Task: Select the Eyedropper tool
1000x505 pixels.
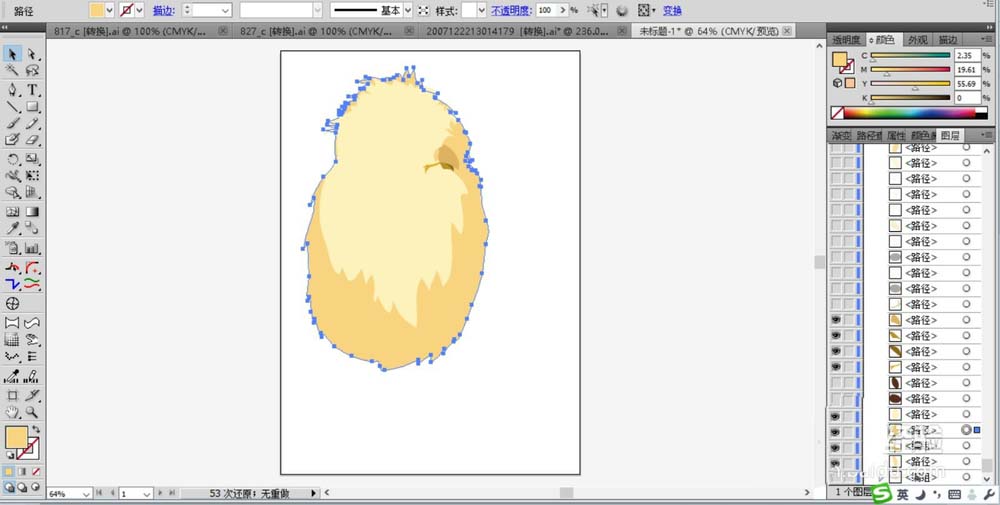Action: coord(12,228)
